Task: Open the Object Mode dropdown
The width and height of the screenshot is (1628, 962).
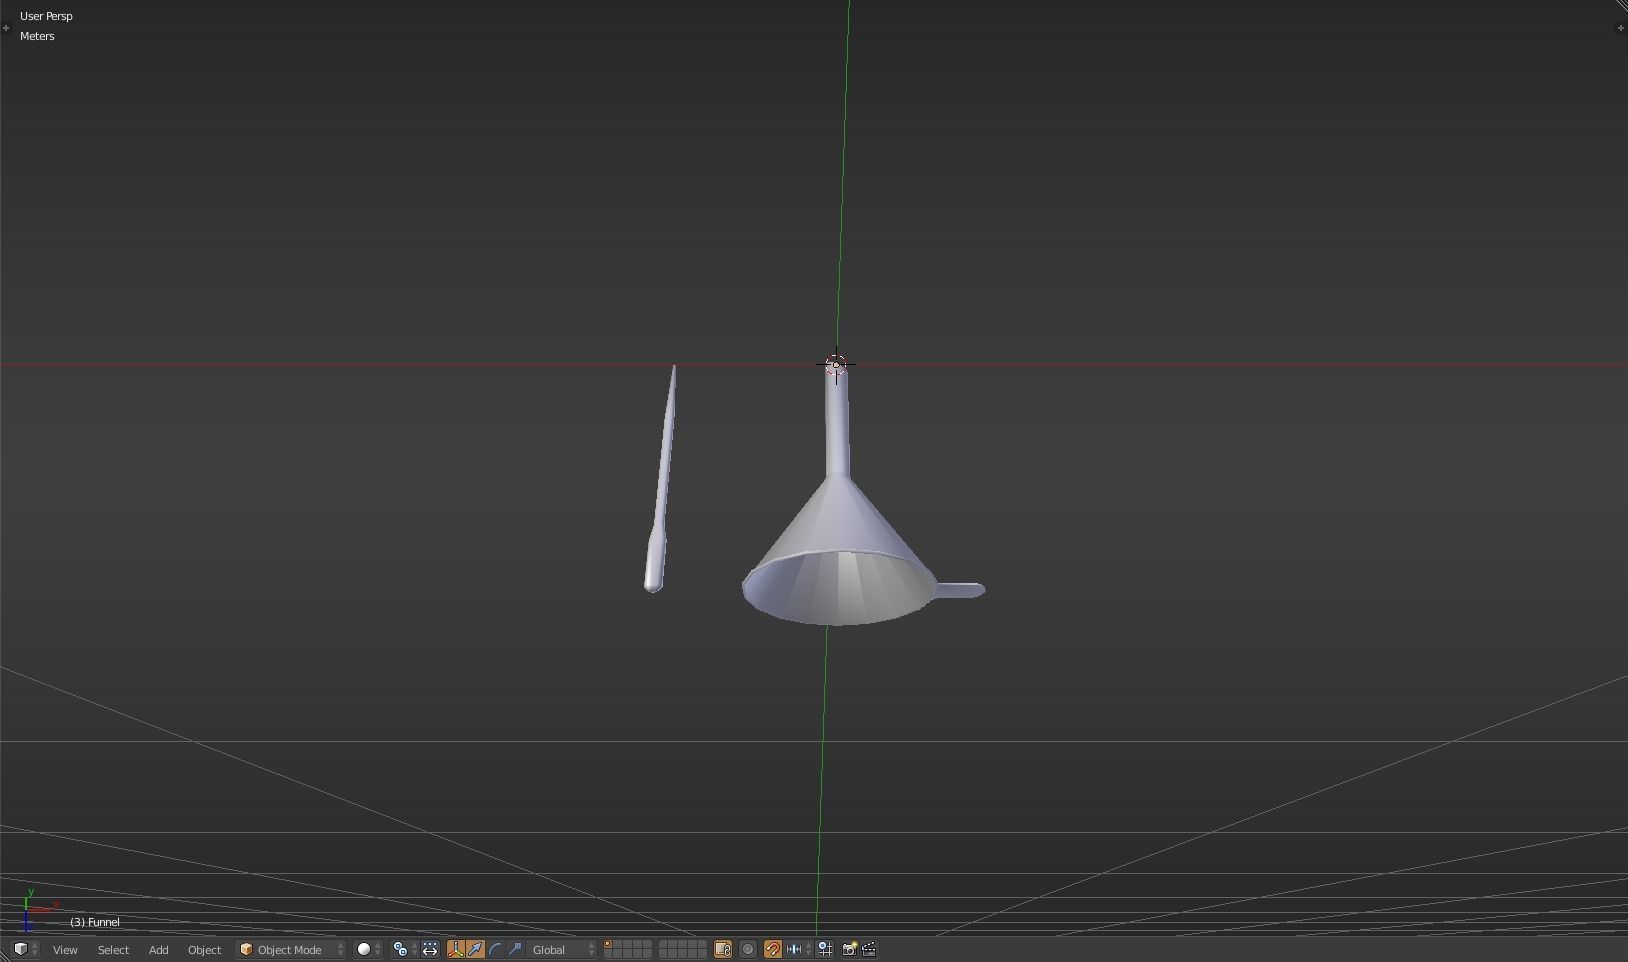Action: tap(291, 949)
